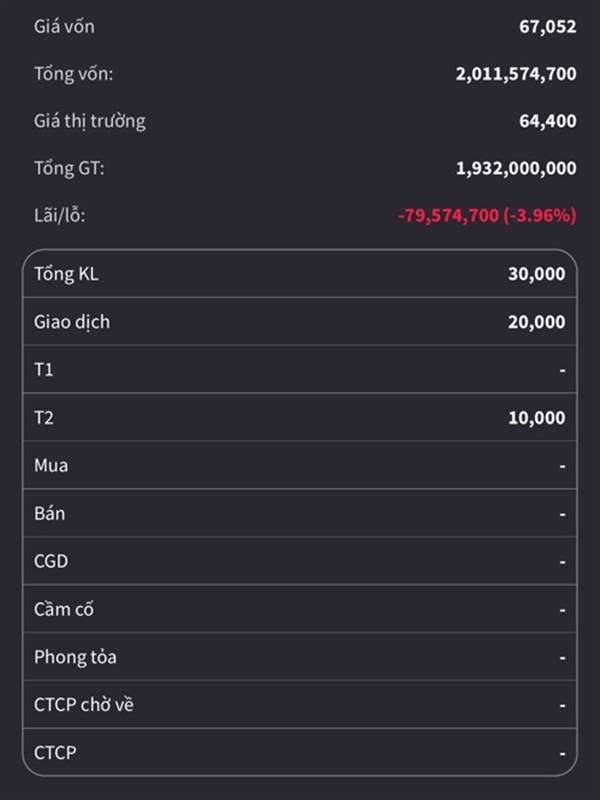Tap the red Lãi/lỗ loss figure
Screen dimensions: 600x800
point(487,215)
